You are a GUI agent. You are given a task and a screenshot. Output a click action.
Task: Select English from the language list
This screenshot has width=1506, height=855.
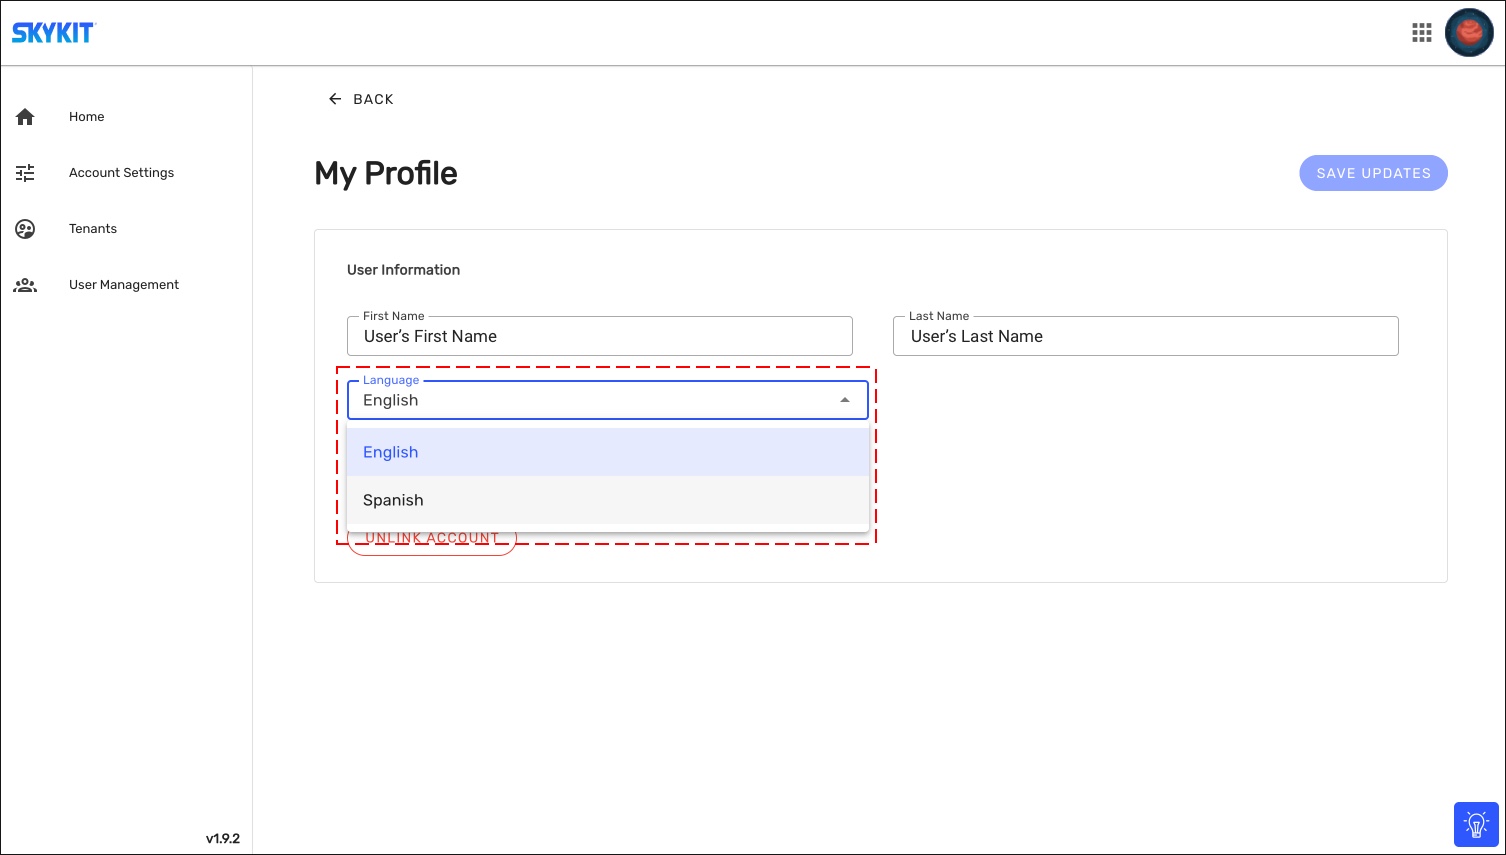pyautogui.click(x=608, y=452)
